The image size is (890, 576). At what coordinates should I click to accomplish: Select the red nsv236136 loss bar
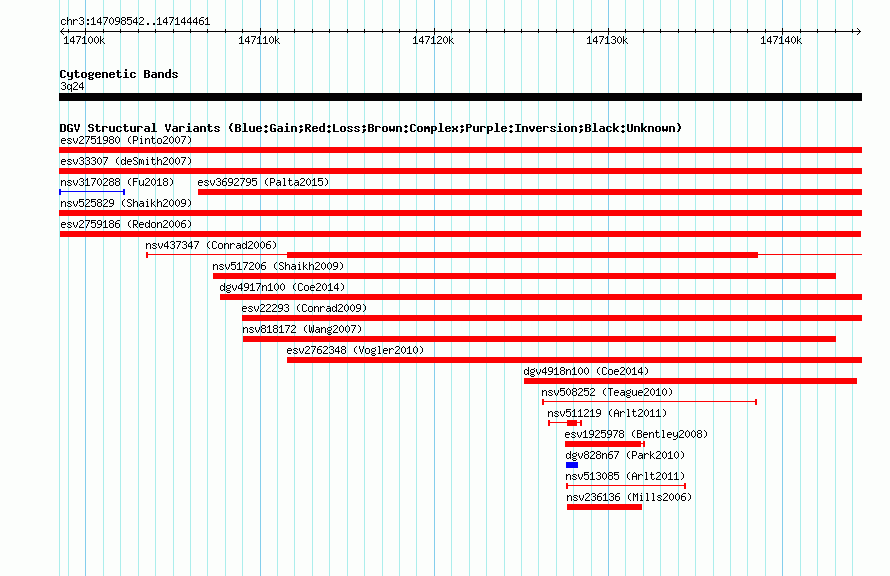click(x=604, y=507)
